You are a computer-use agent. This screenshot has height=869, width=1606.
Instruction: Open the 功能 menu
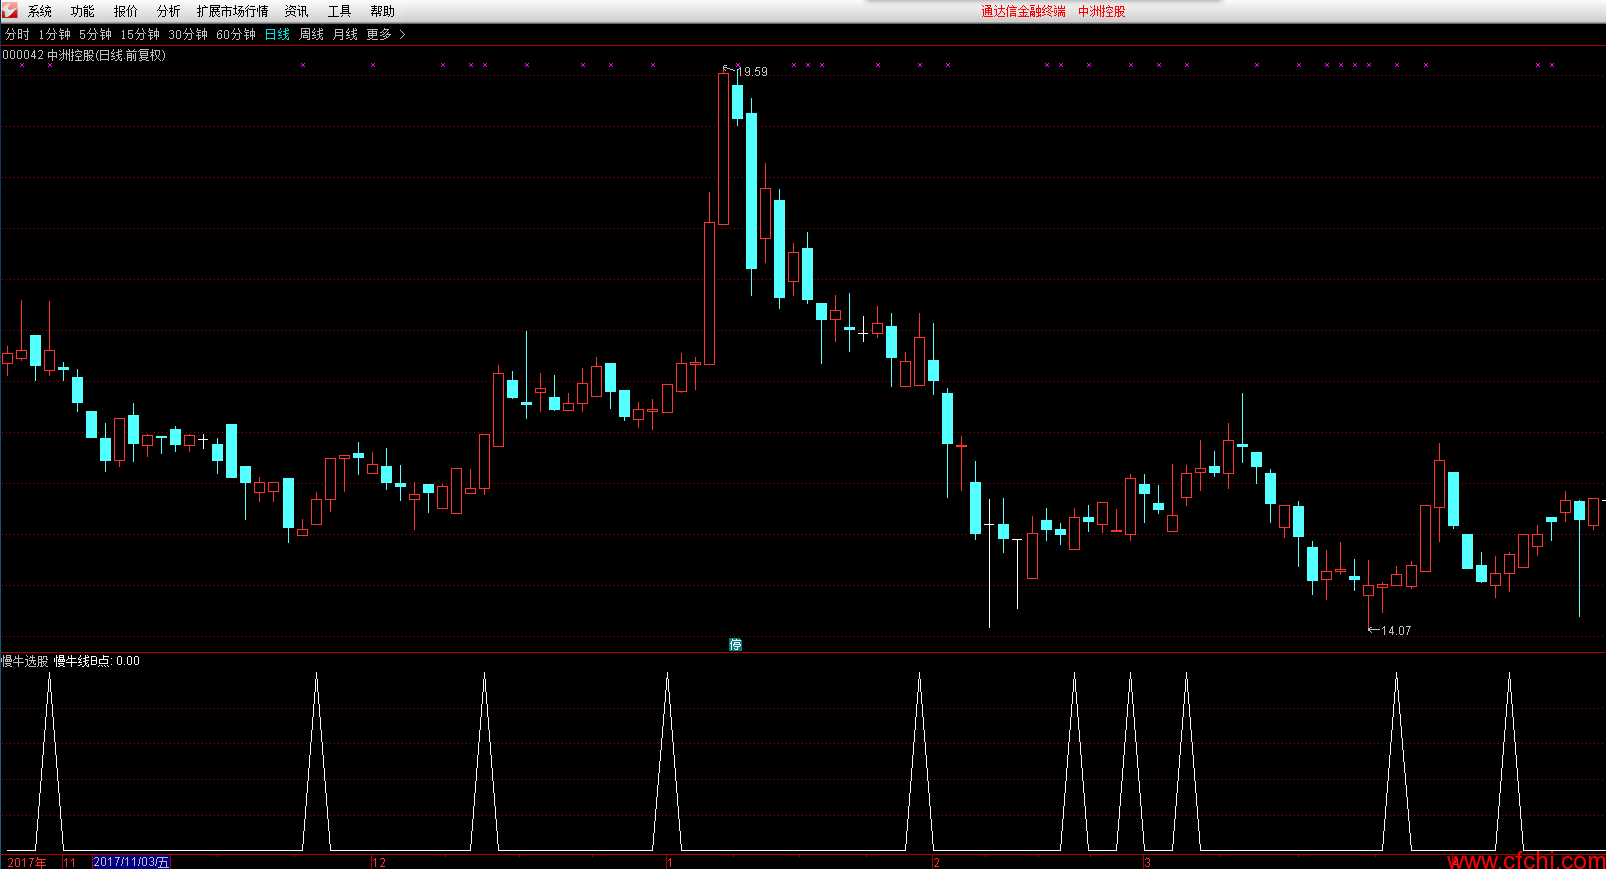pyautogui.click(x=83, y=11)
